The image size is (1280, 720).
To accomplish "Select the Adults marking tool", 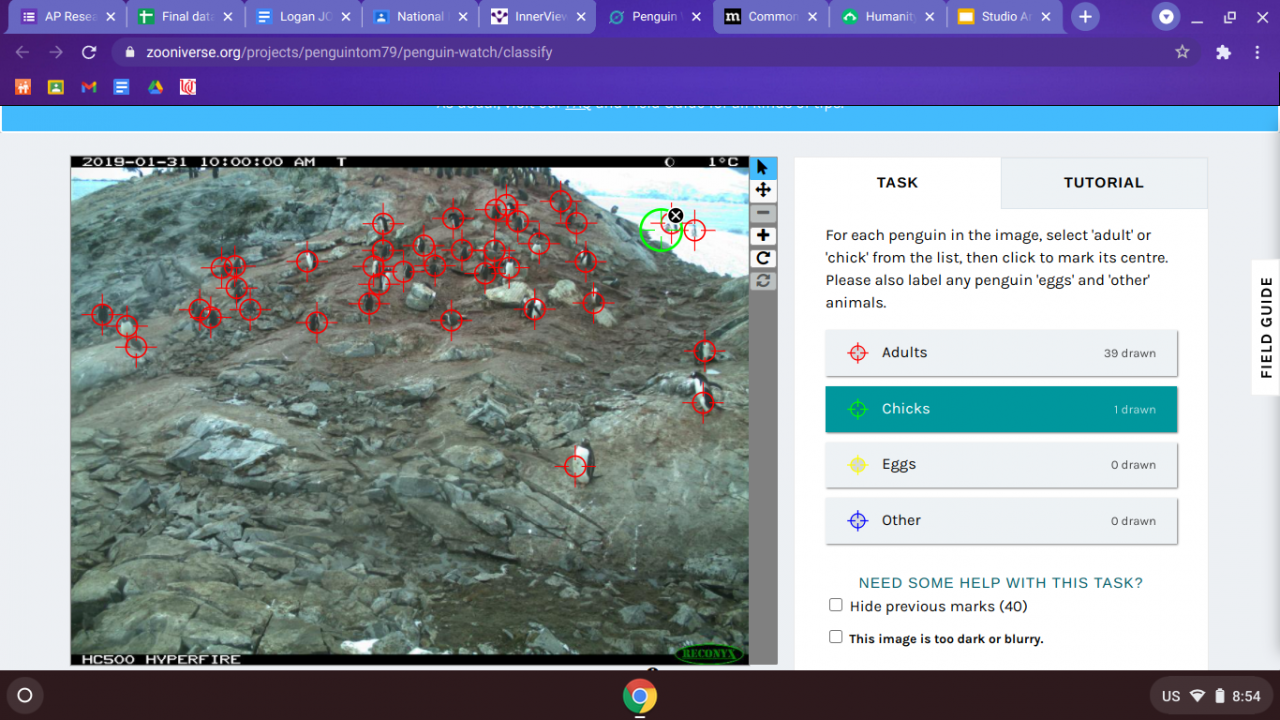I will pyautogui.click(x=1001, y=353).
